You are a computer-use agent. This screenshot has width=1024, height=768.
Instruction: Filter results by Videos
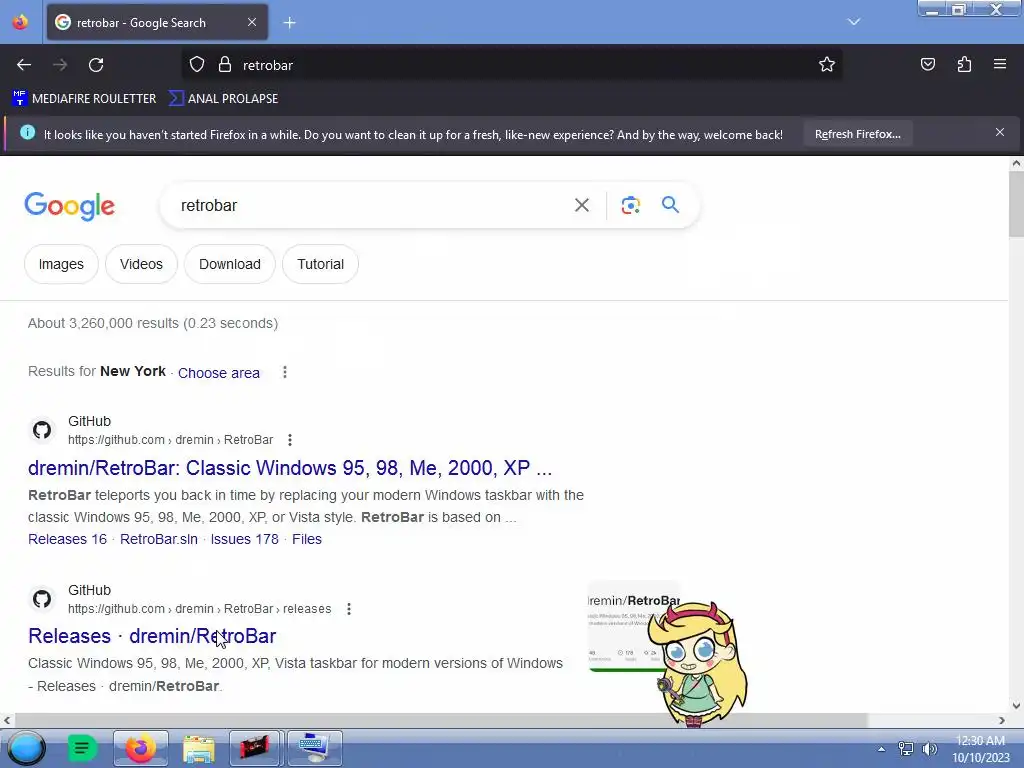[x=141, y=264]
